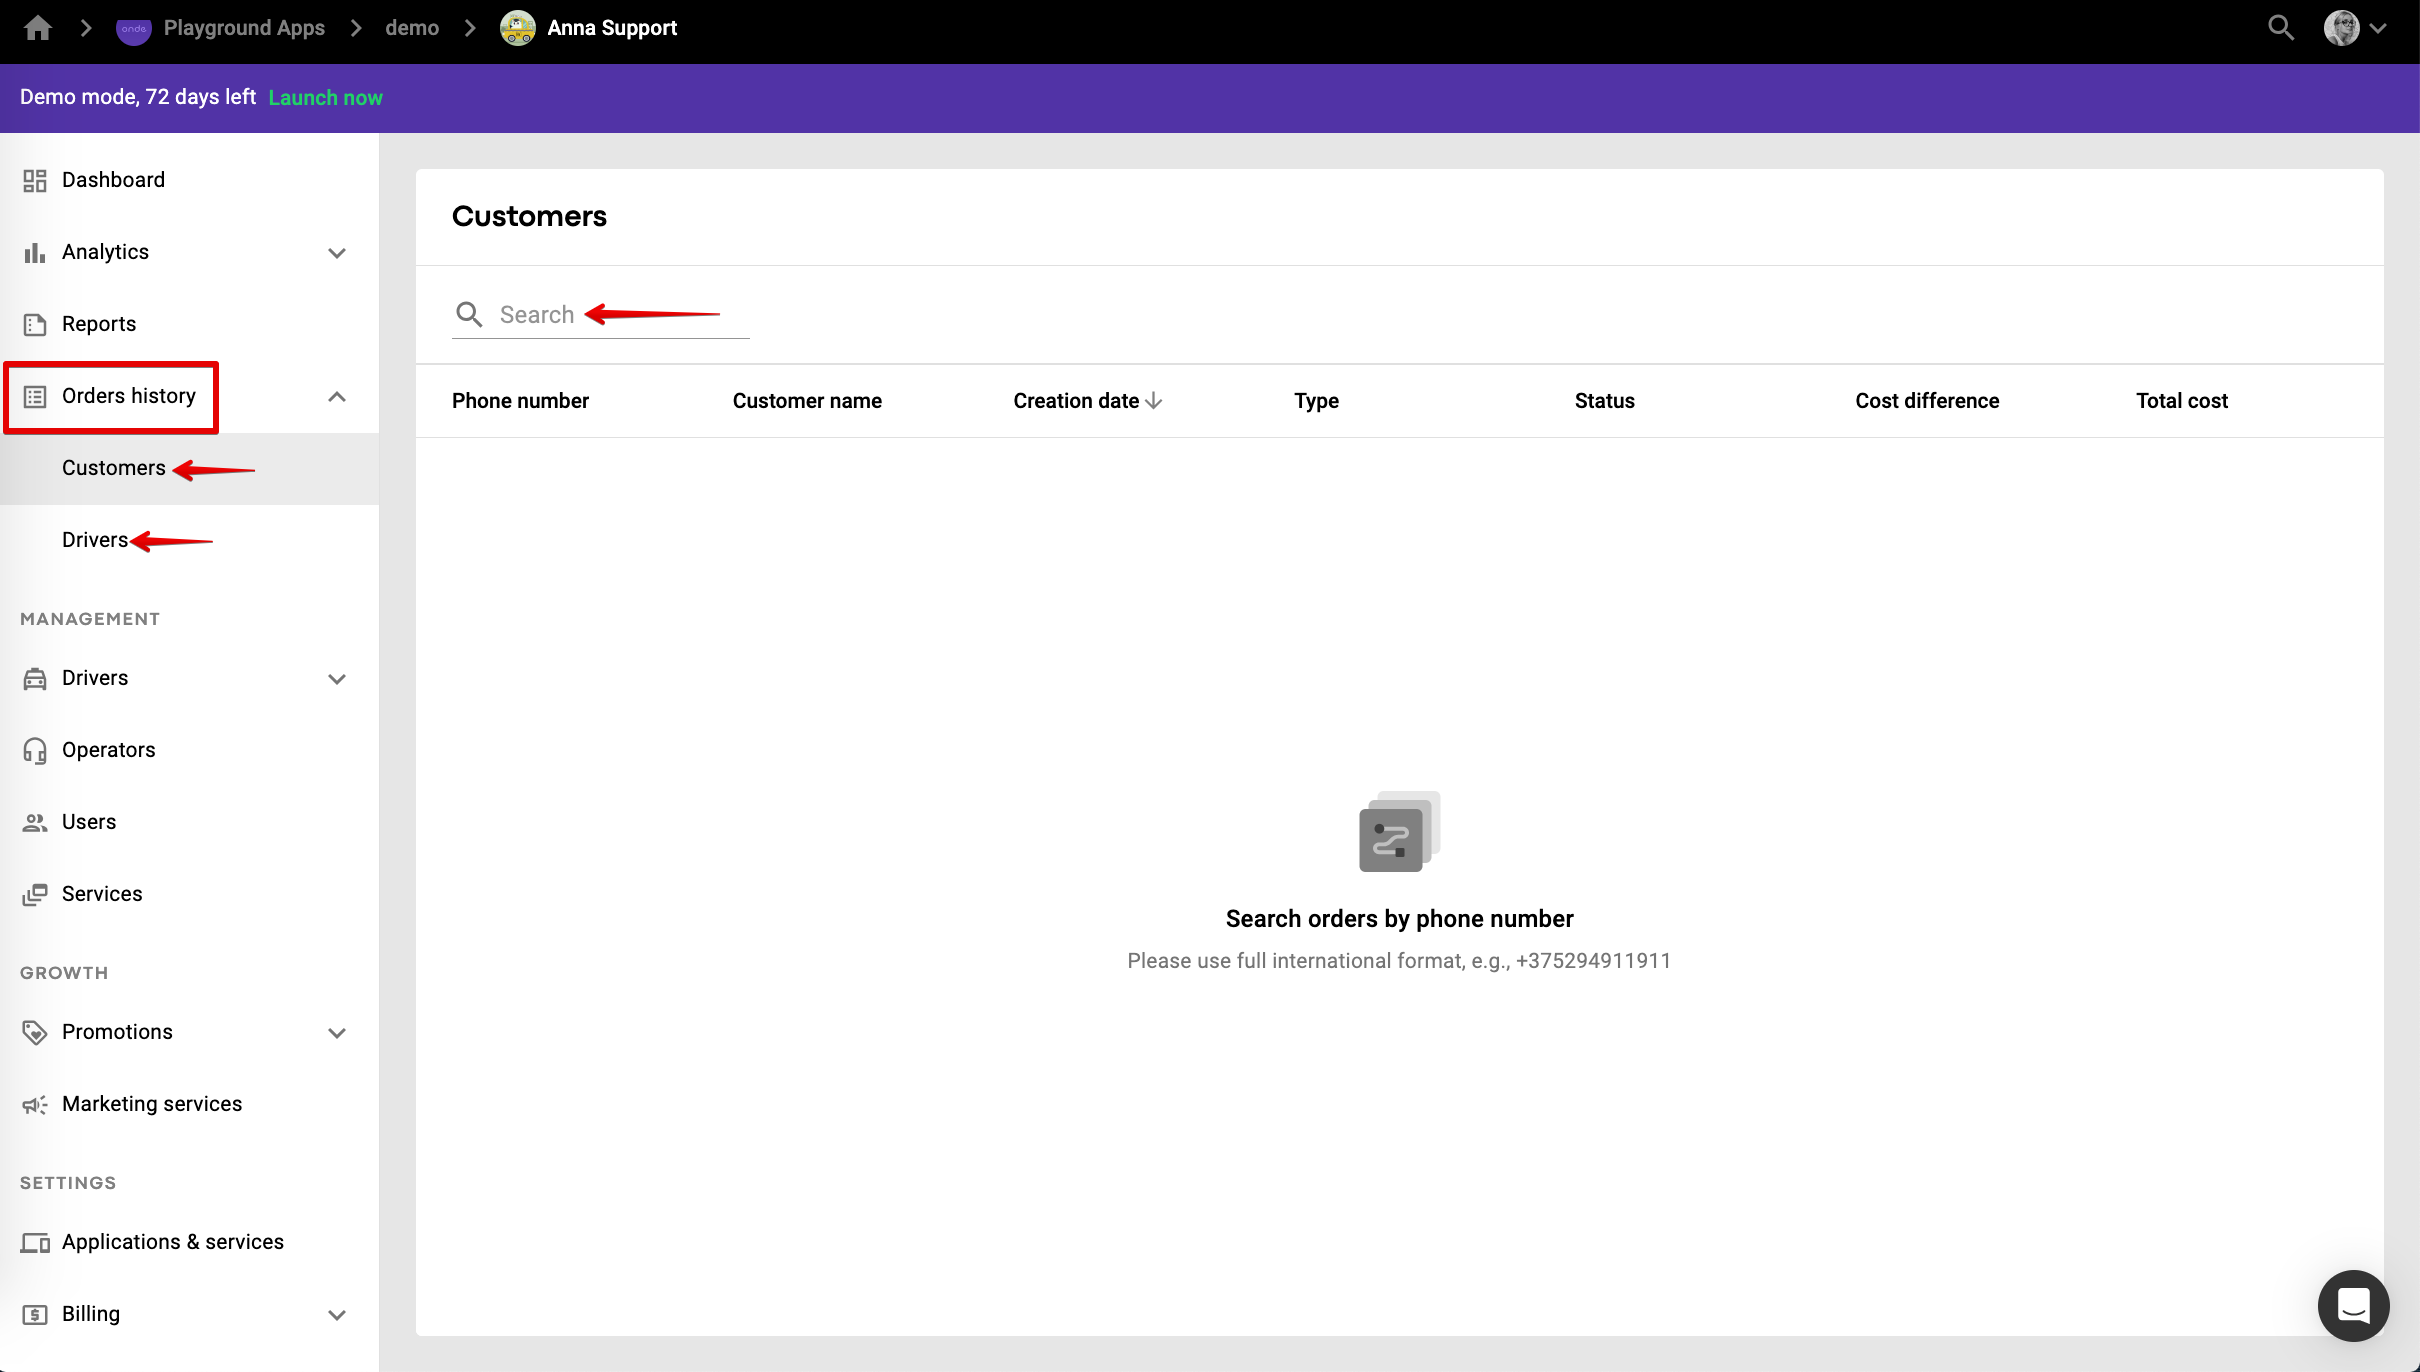
Task: Click the Dashboard grid icon
Action: [35, 180]
